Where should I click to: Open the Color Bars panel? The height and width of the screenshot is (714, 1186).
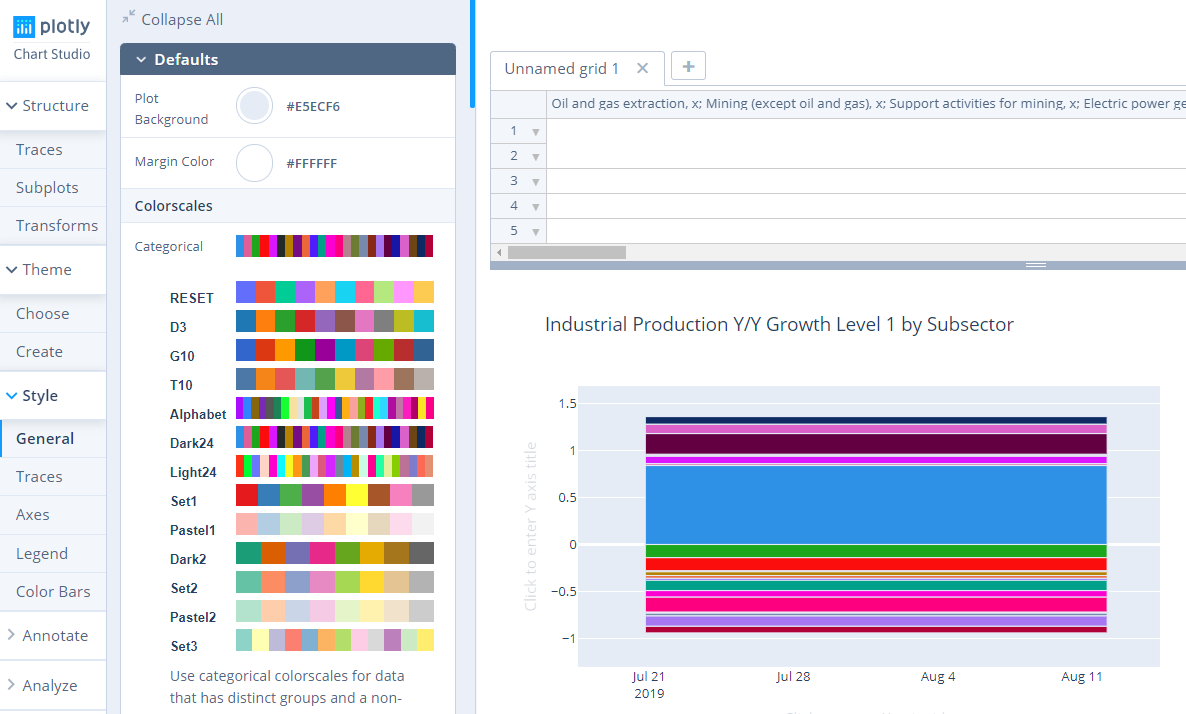click(x=53, y=592)
